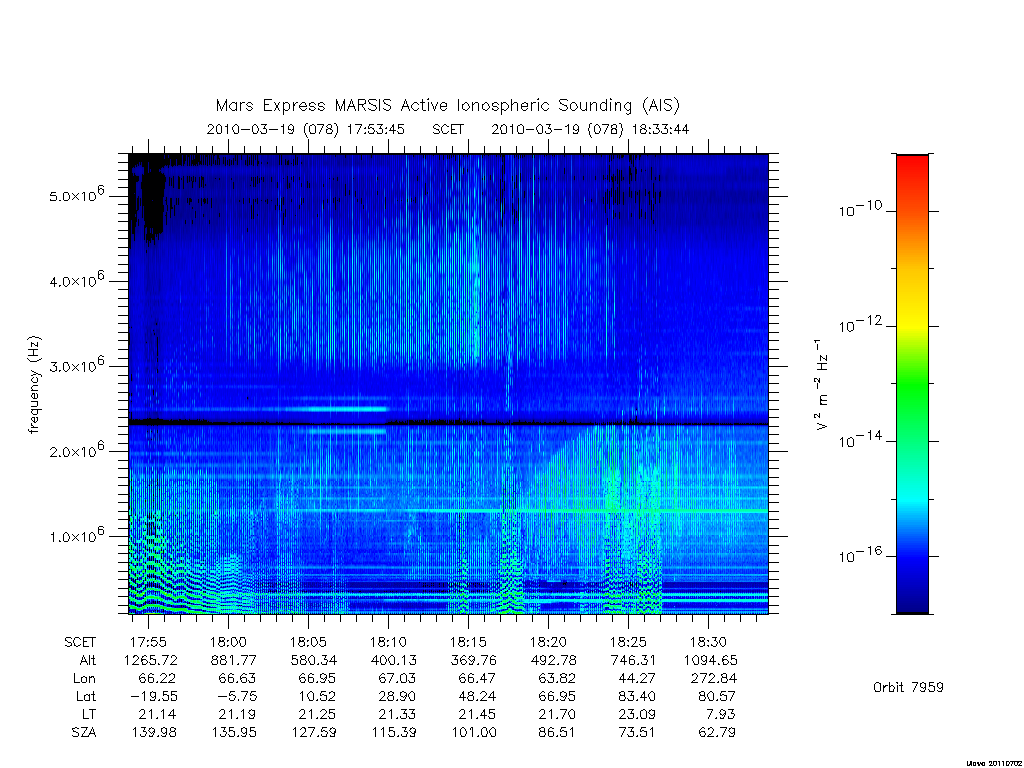The width and height of the screenshot is (1024, 768).
Task: Click the '4.0×10^6' frequency tick label
Action: (76, 280)
